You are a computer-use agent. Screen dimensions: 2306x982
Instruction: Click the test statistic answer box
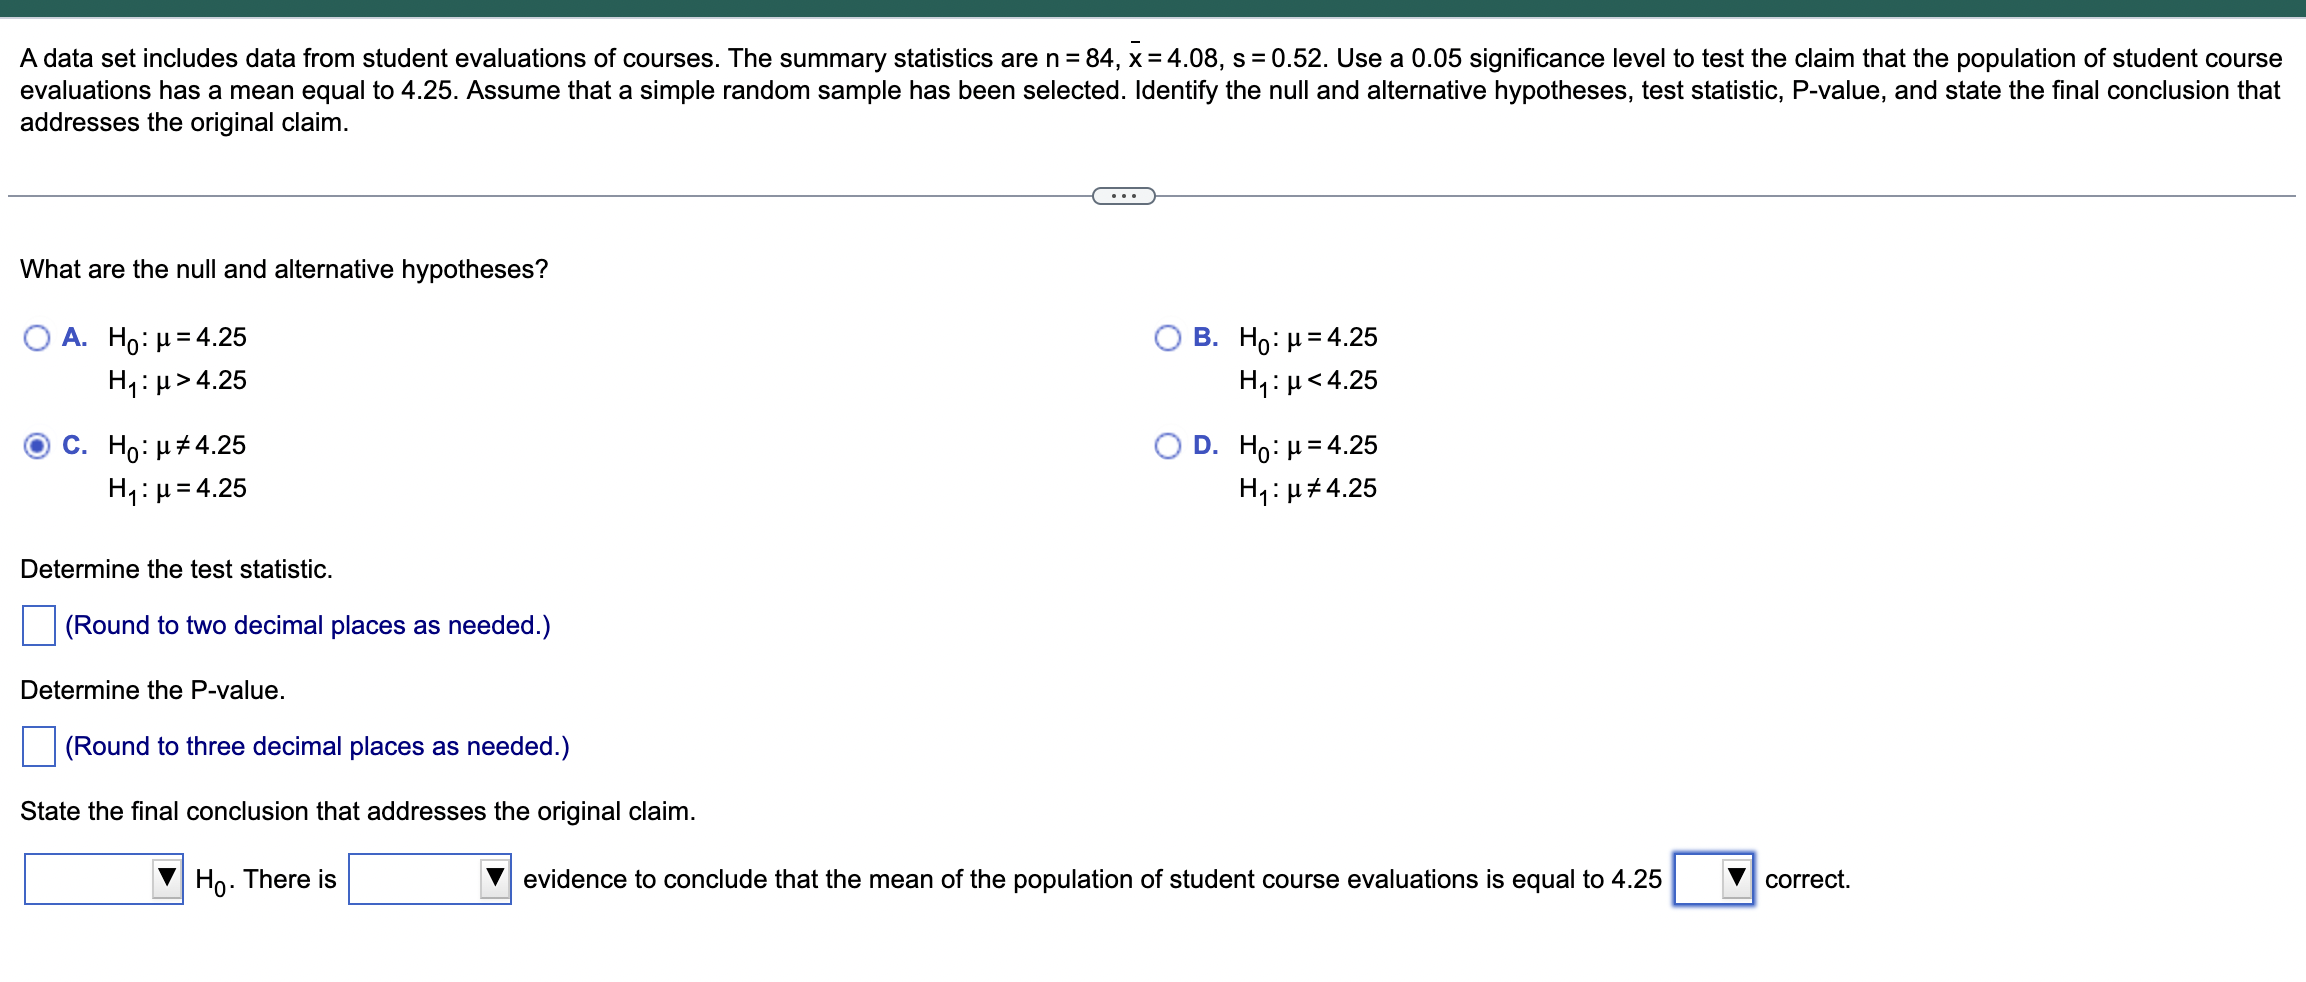click(x=37, y=625)
